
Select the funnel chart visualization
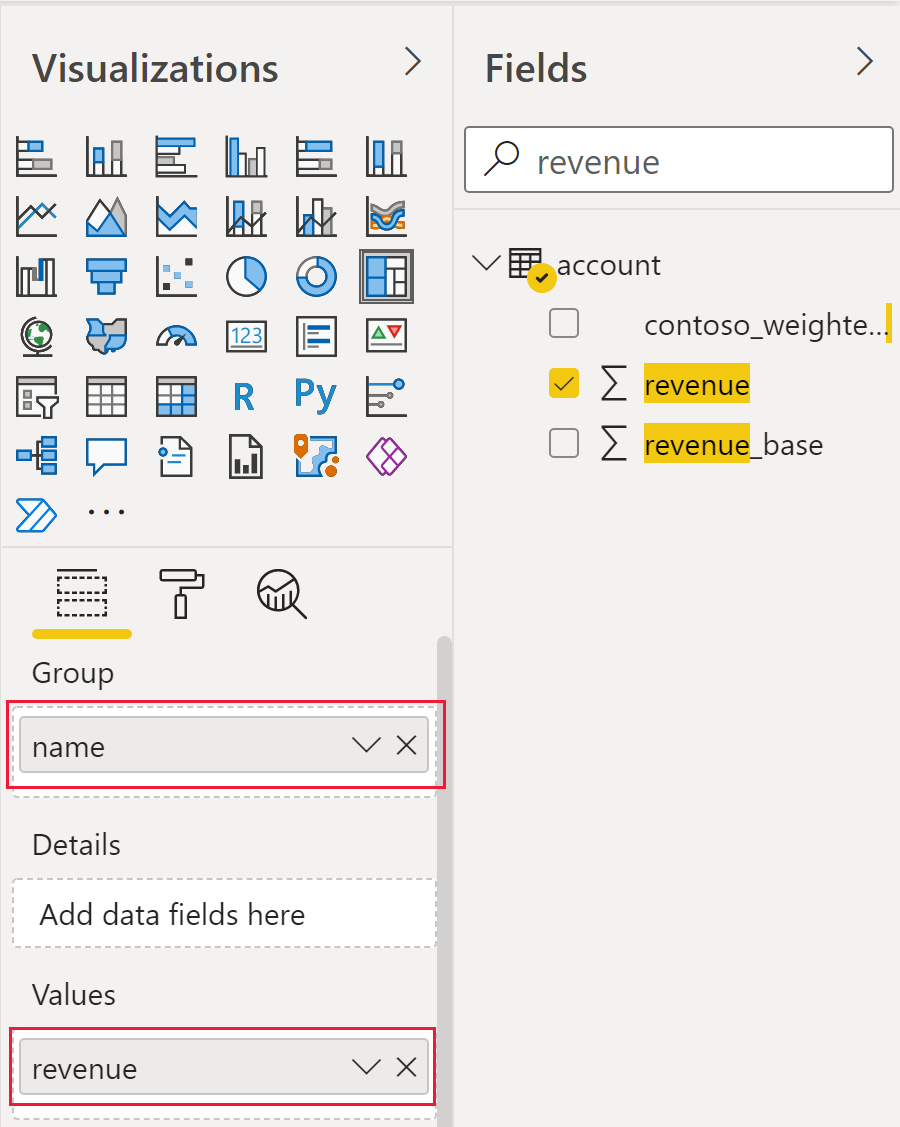tap(106, 276)
